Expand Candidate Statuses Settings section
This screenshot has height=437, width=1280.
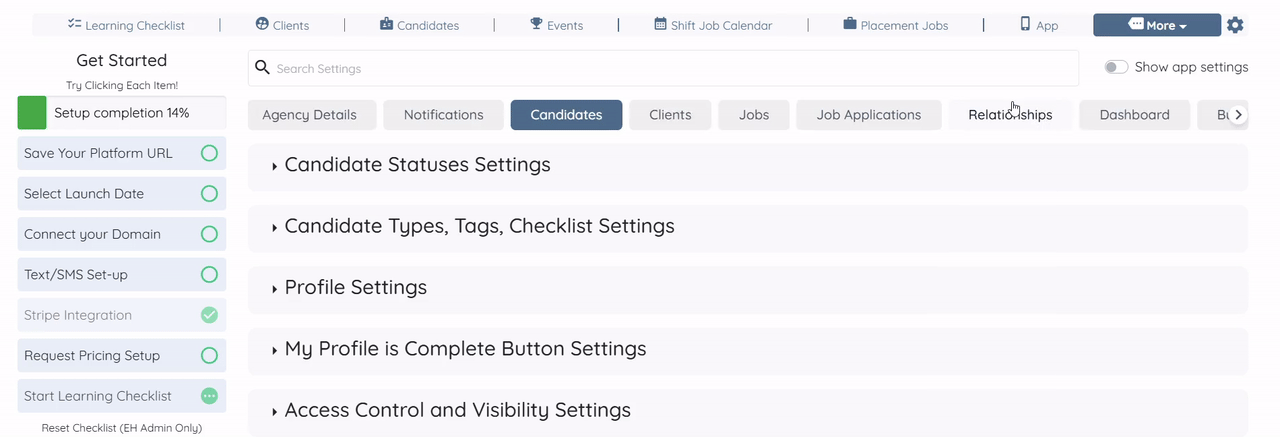click(x=275, y=166)
